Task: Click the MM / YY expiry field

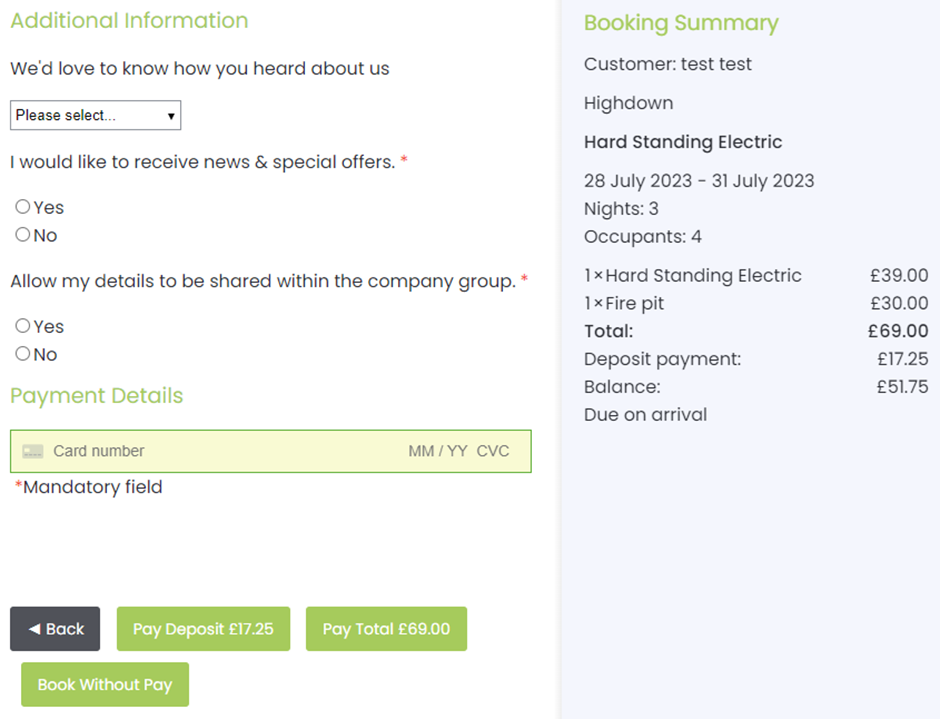Action: 437,451
